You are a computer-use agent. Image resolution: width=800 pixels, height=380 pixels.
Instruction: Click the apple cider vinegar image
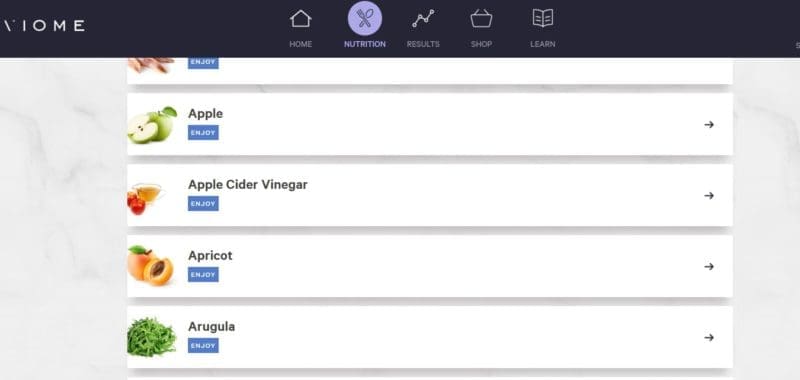click(145, 198)
